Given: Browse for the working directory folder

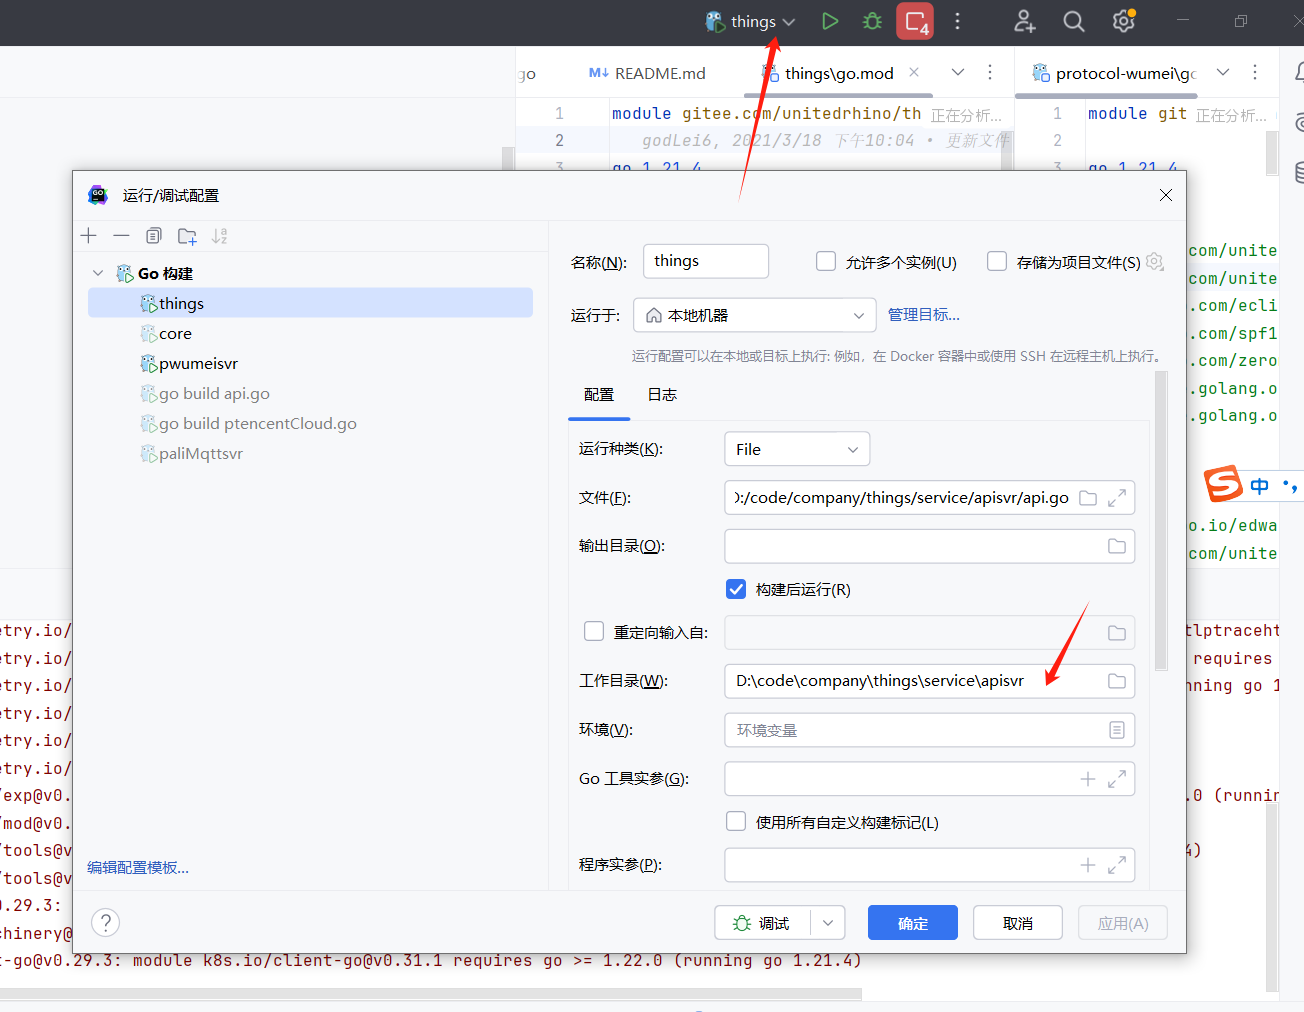Looking at the screenshot, I should (x=1116, y=681).
